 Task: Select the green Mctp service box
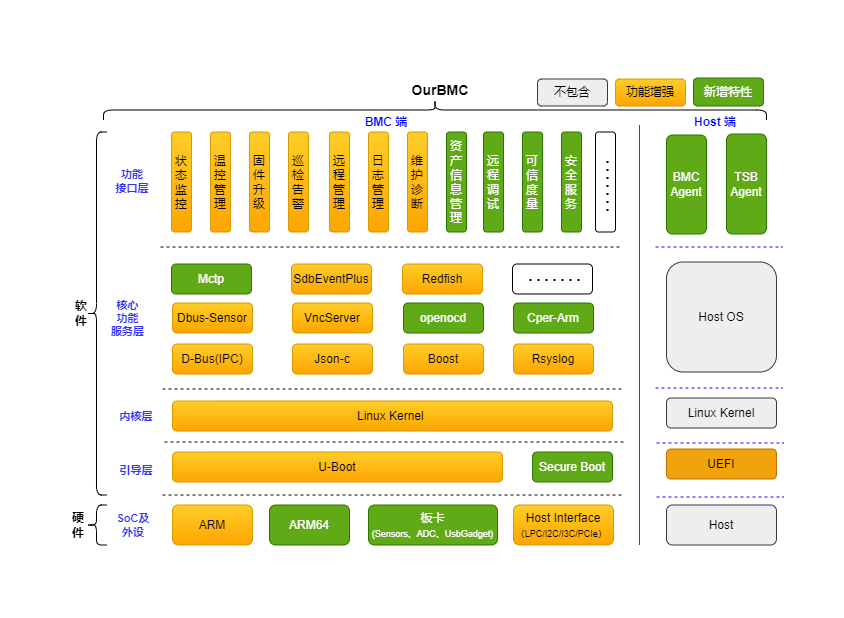tap(211, 279)
